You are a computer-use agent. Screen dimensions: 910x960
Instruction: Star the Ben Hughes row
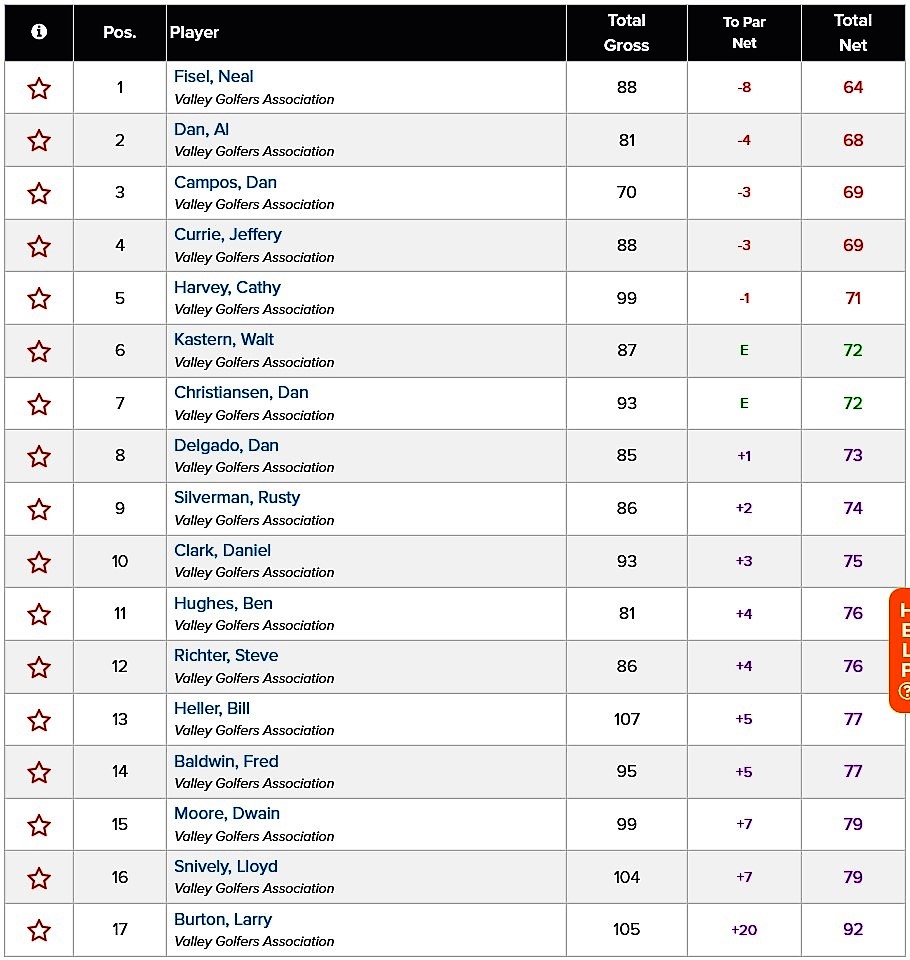click(39, 614)
